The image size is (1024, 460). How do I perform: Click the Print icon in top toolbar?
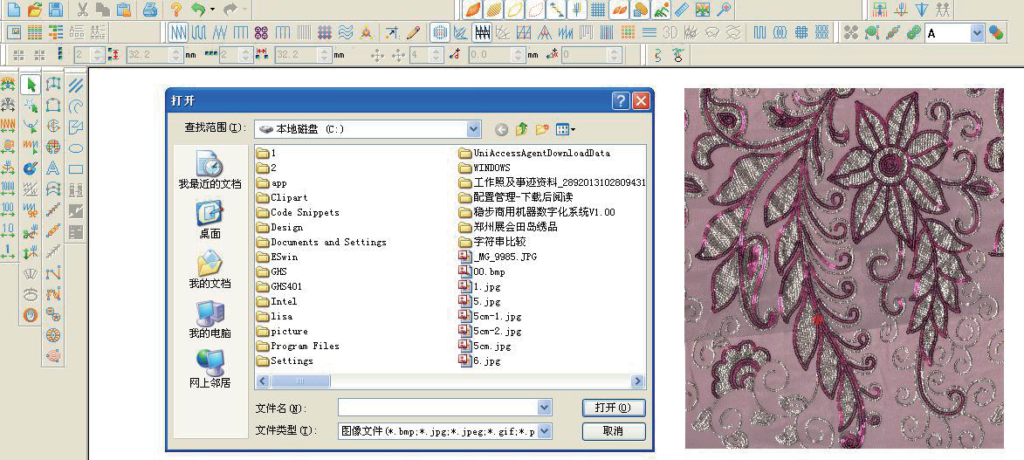point(149,10)
